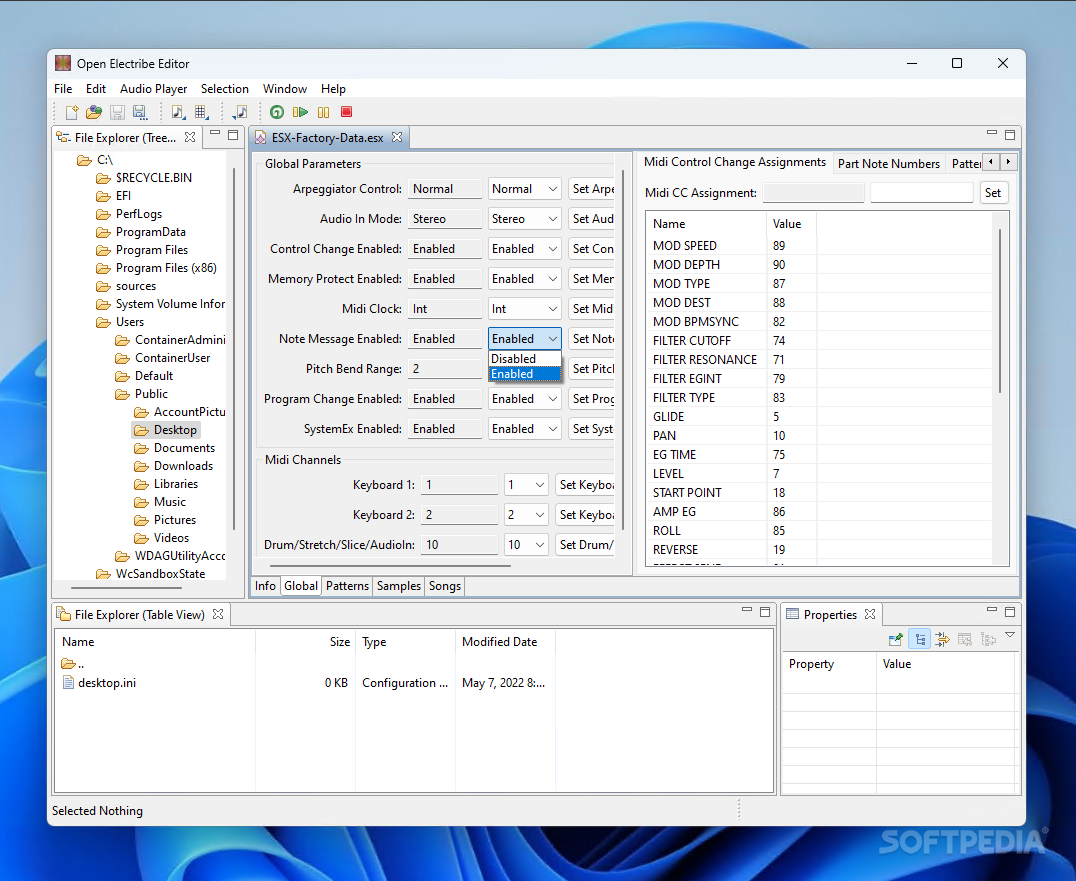The width and height of the screenshot is (1076, 881).
Task: Start audio playback with the play icon
Action: click(300, 112)
